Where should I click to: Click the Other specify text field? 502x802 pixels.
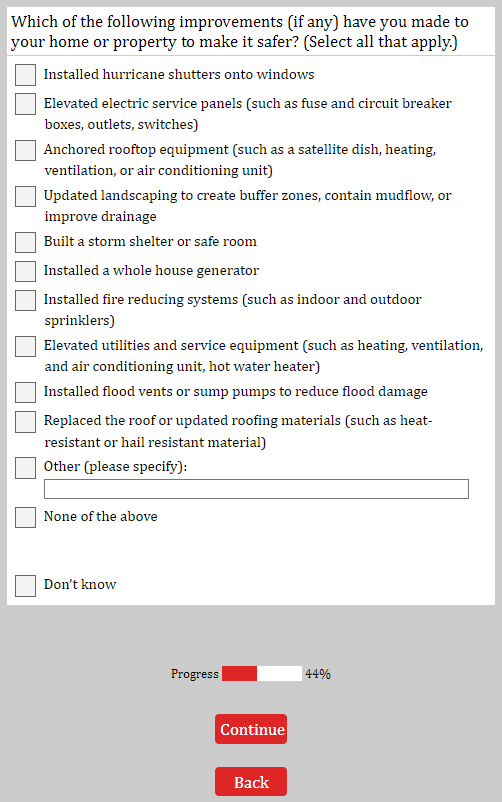tap(256, 489)
